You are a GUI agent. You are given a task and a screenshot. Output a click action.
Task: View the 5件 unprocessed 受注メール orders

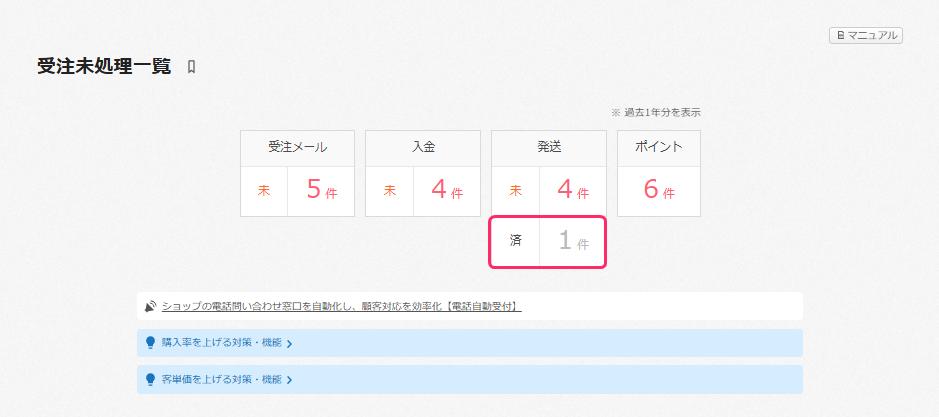click(x=322, y=191)
